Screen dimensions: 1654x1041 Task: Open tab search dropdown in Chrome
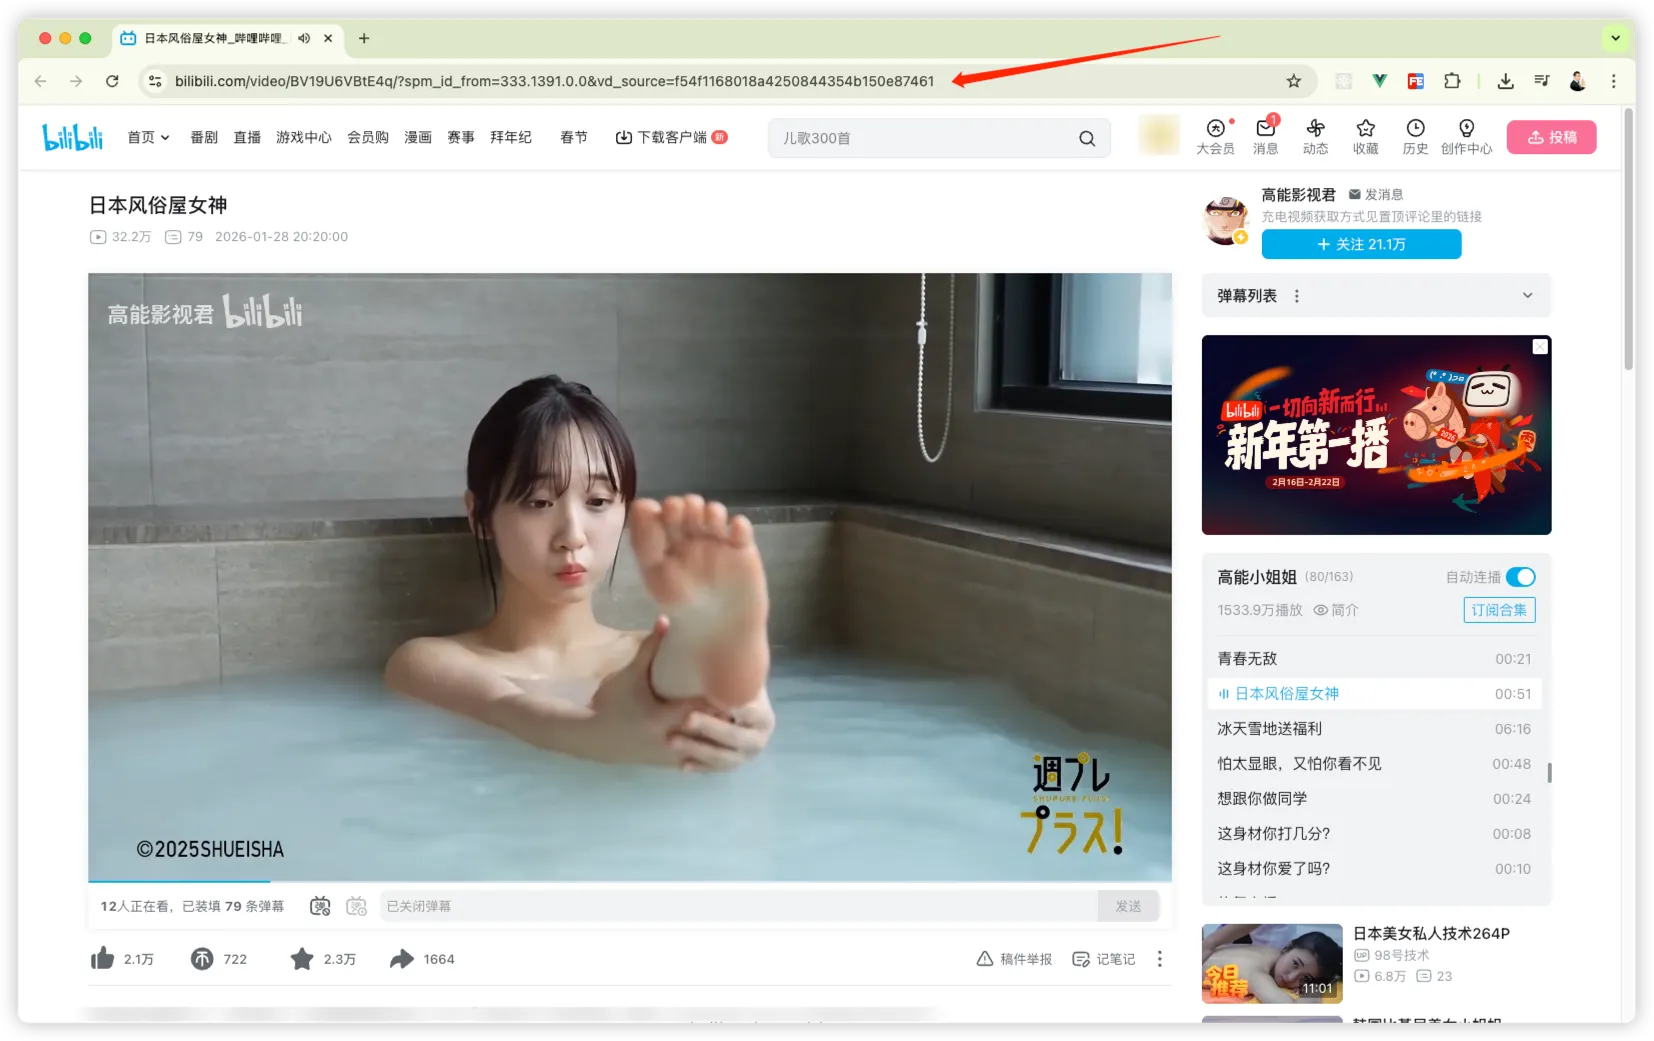pos(1616,38)
